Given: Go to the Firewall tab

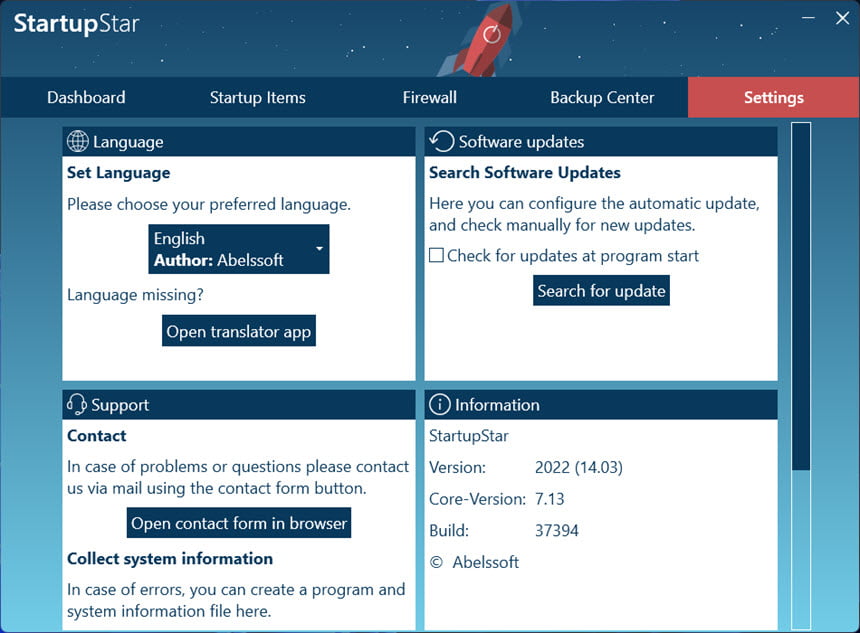Looking at the screenshot, I should coord(429,98).
